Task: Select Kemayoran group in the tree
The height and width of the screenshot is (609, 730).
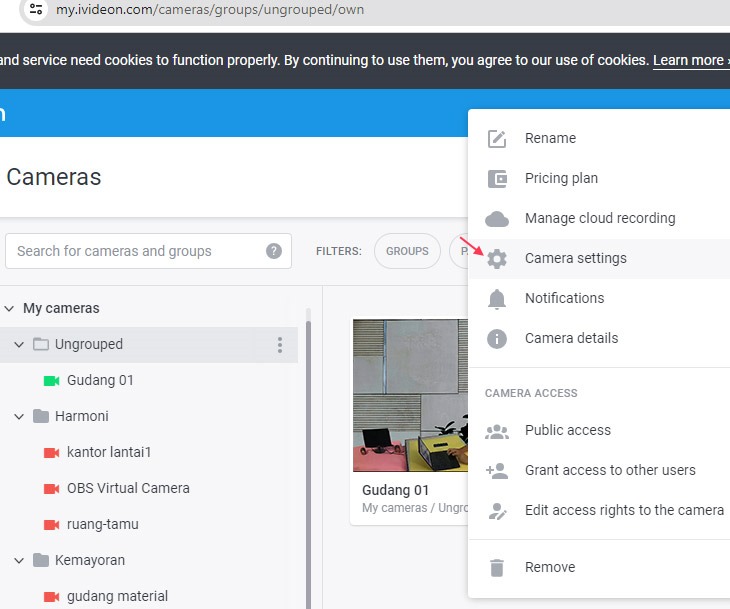Action: [90, 561]
